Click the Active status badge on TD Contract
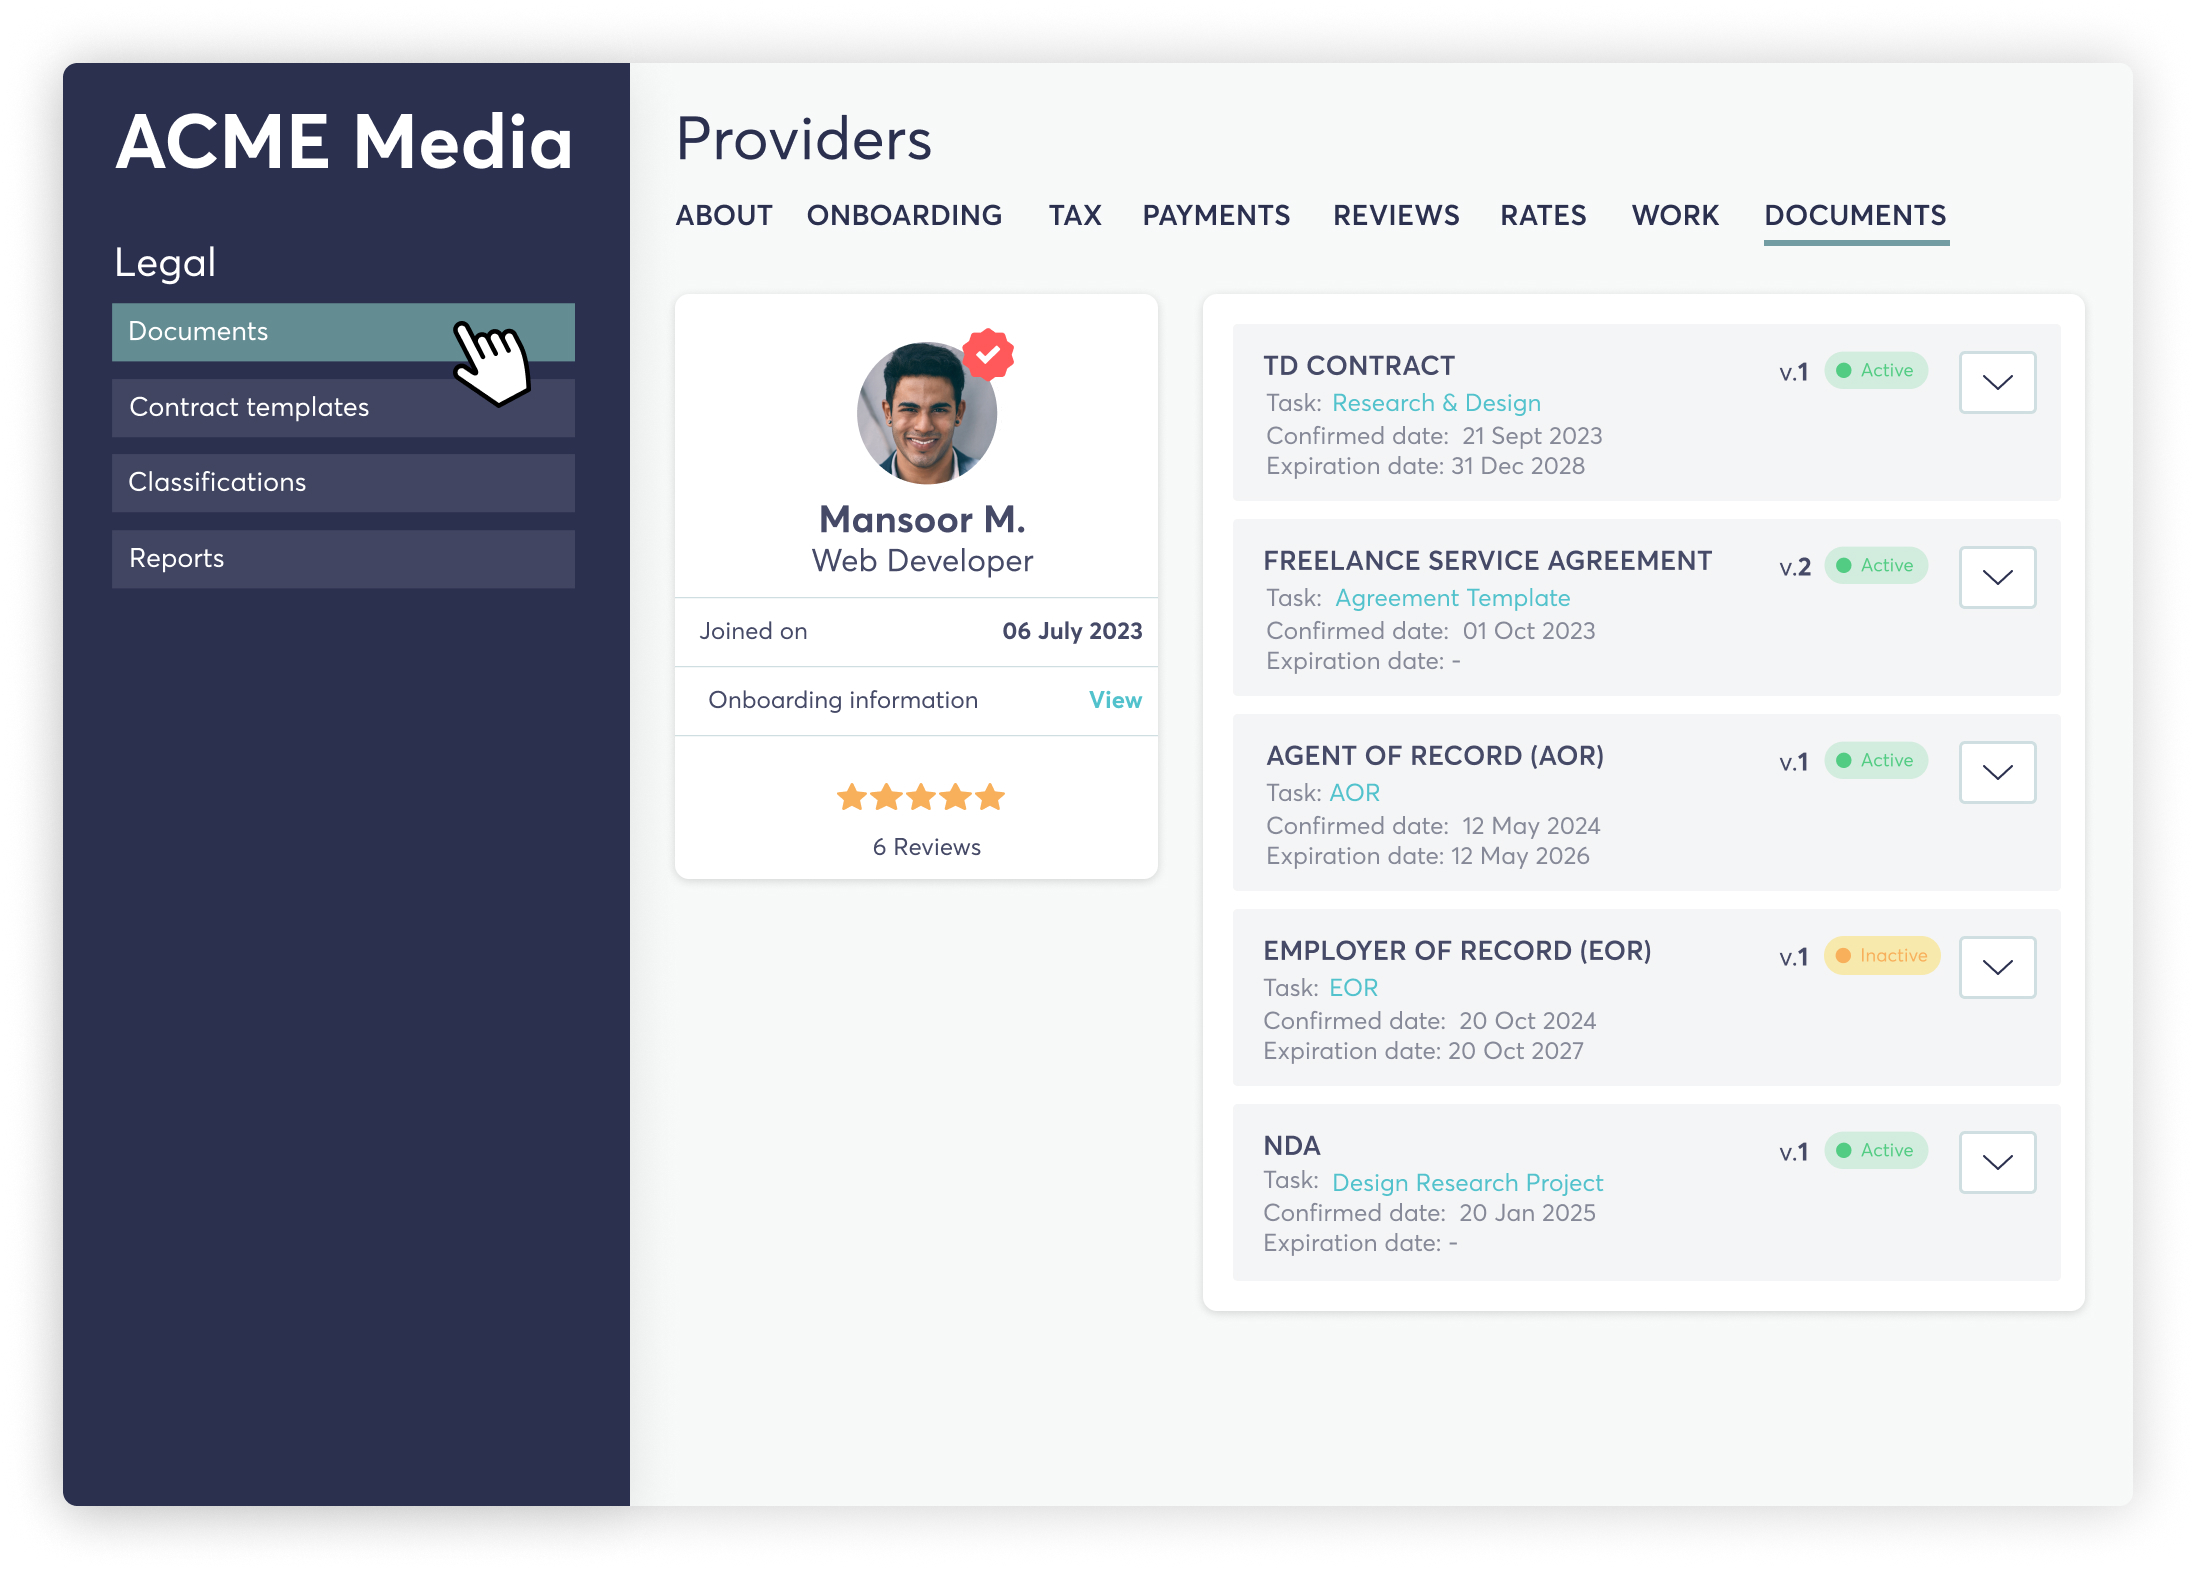Image resolution: width=2196 pixels, height=1577 pixels. (1875, 370)
